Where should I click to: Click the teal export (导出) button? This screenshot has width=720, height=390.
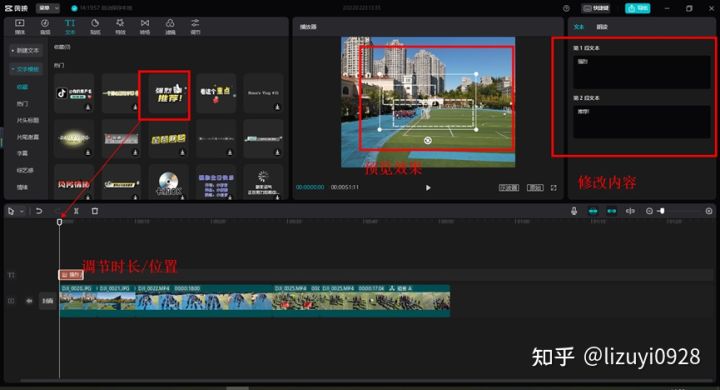(x=637, y=8)
